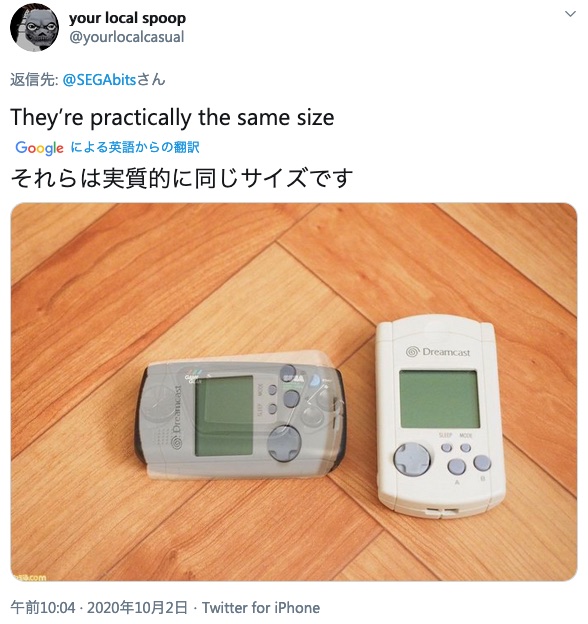This screenshot has width=588, height=624.
Task: Click the date 2020年10月2日
Action: tap(137, 608)
